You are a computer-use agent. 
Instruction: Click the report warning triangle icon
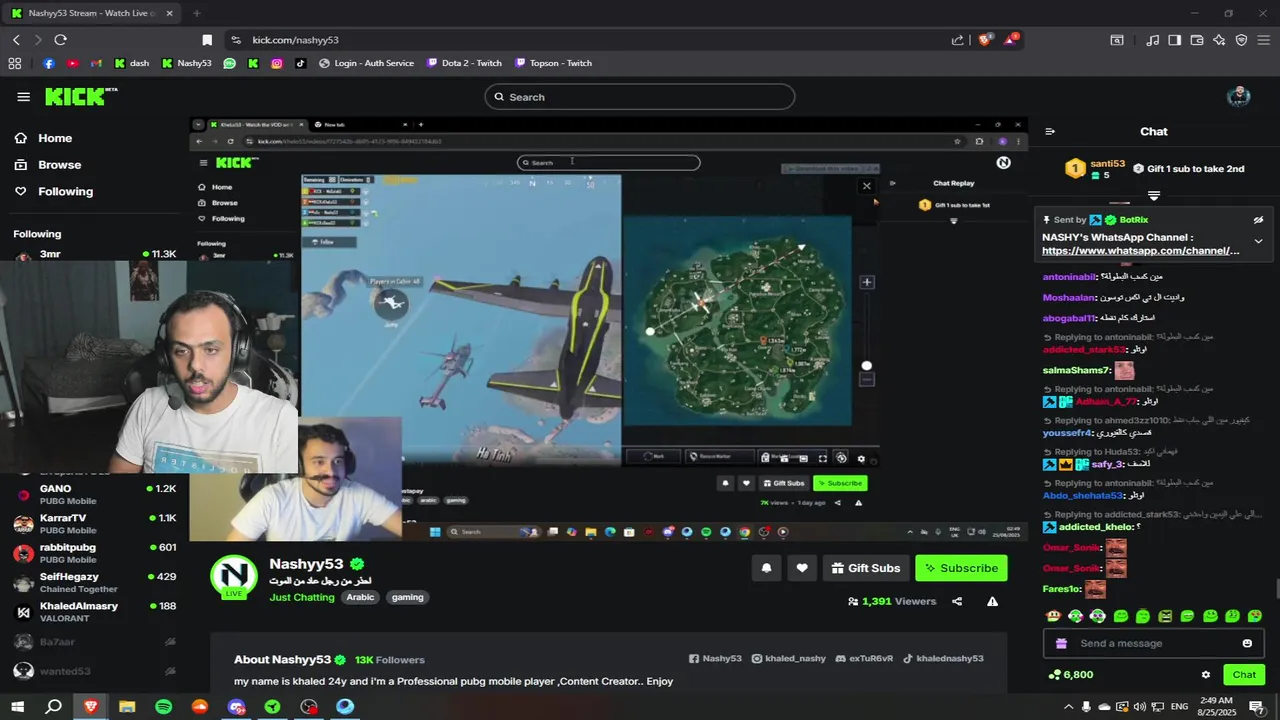(x=992, y=601)
